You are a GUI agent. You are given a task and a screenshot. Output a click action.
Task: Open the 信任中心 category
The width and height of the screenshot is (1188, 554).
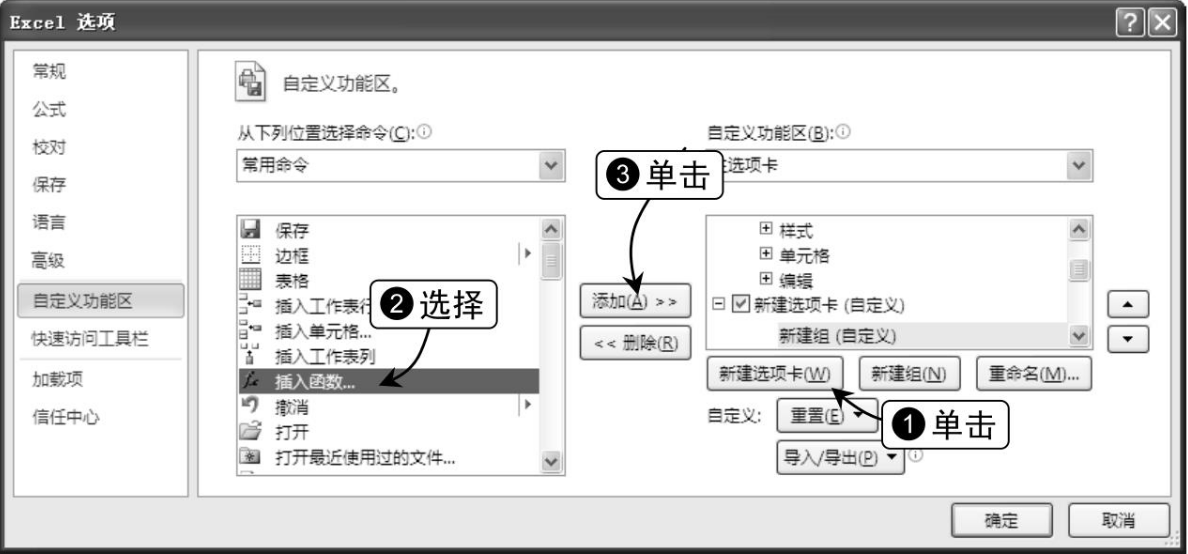(x=66, y=418)
